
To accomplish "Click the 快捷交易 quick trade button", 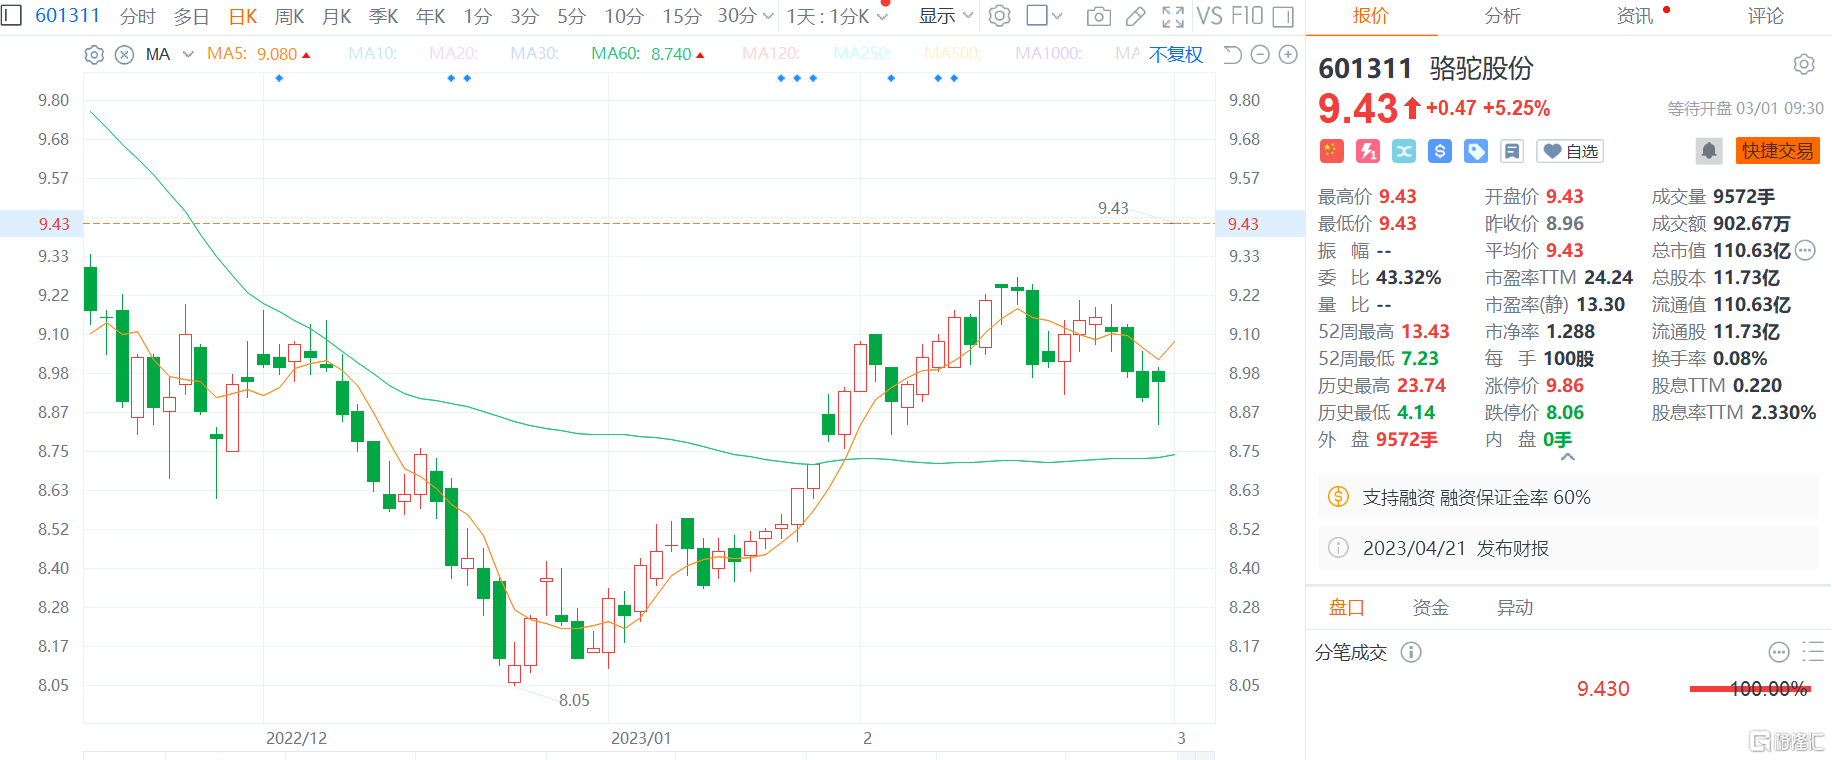I will [x=1777, y=151].
